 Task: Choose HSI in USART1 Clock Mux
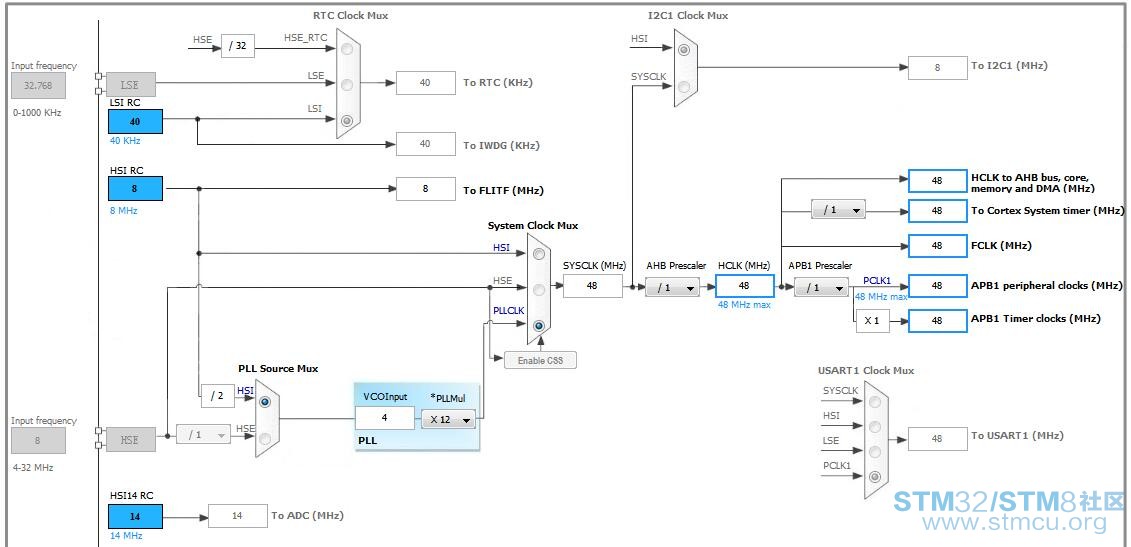(x=875, y=426)
